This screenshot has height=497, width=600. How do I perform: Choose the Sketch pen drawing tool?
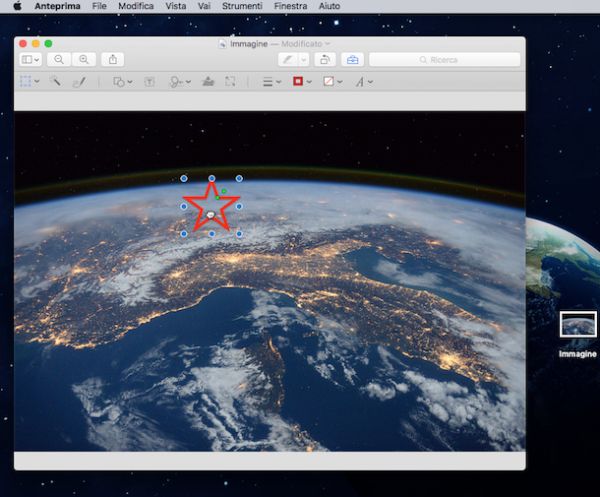click(x=80, y=81)
